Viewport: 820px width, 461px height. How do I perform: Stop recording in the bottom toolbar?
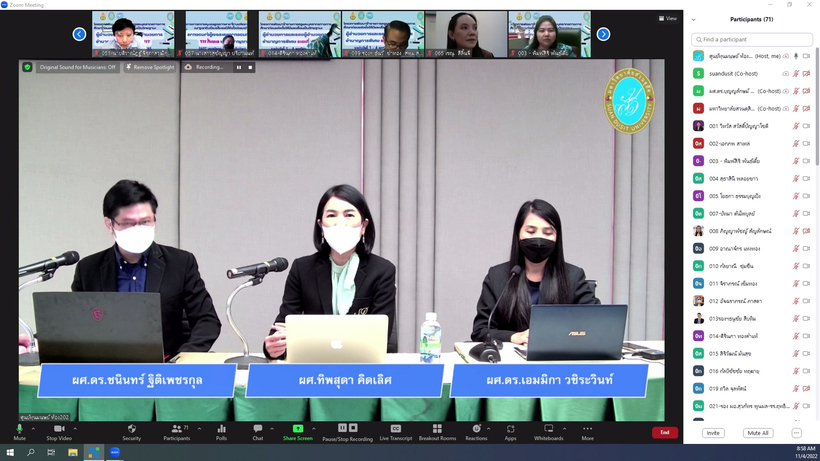(354, 428)
